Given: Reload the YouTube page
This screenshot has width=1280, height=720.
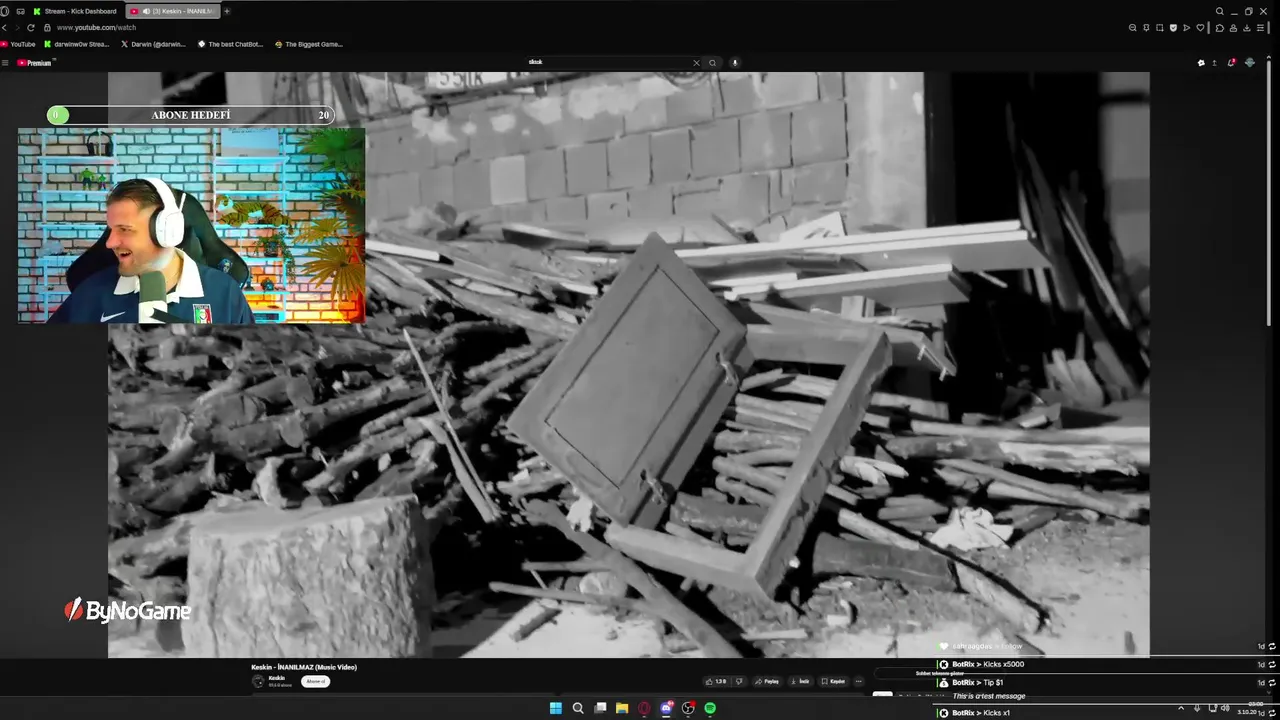Looking at the screenshot, I should pyautogui.click(x=32, y=28).
